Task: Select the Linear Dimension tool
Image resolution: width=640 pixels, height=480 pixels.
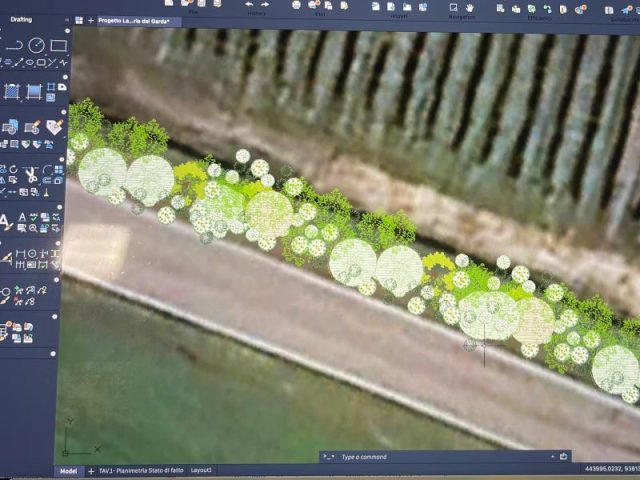Action: point(20,254)
